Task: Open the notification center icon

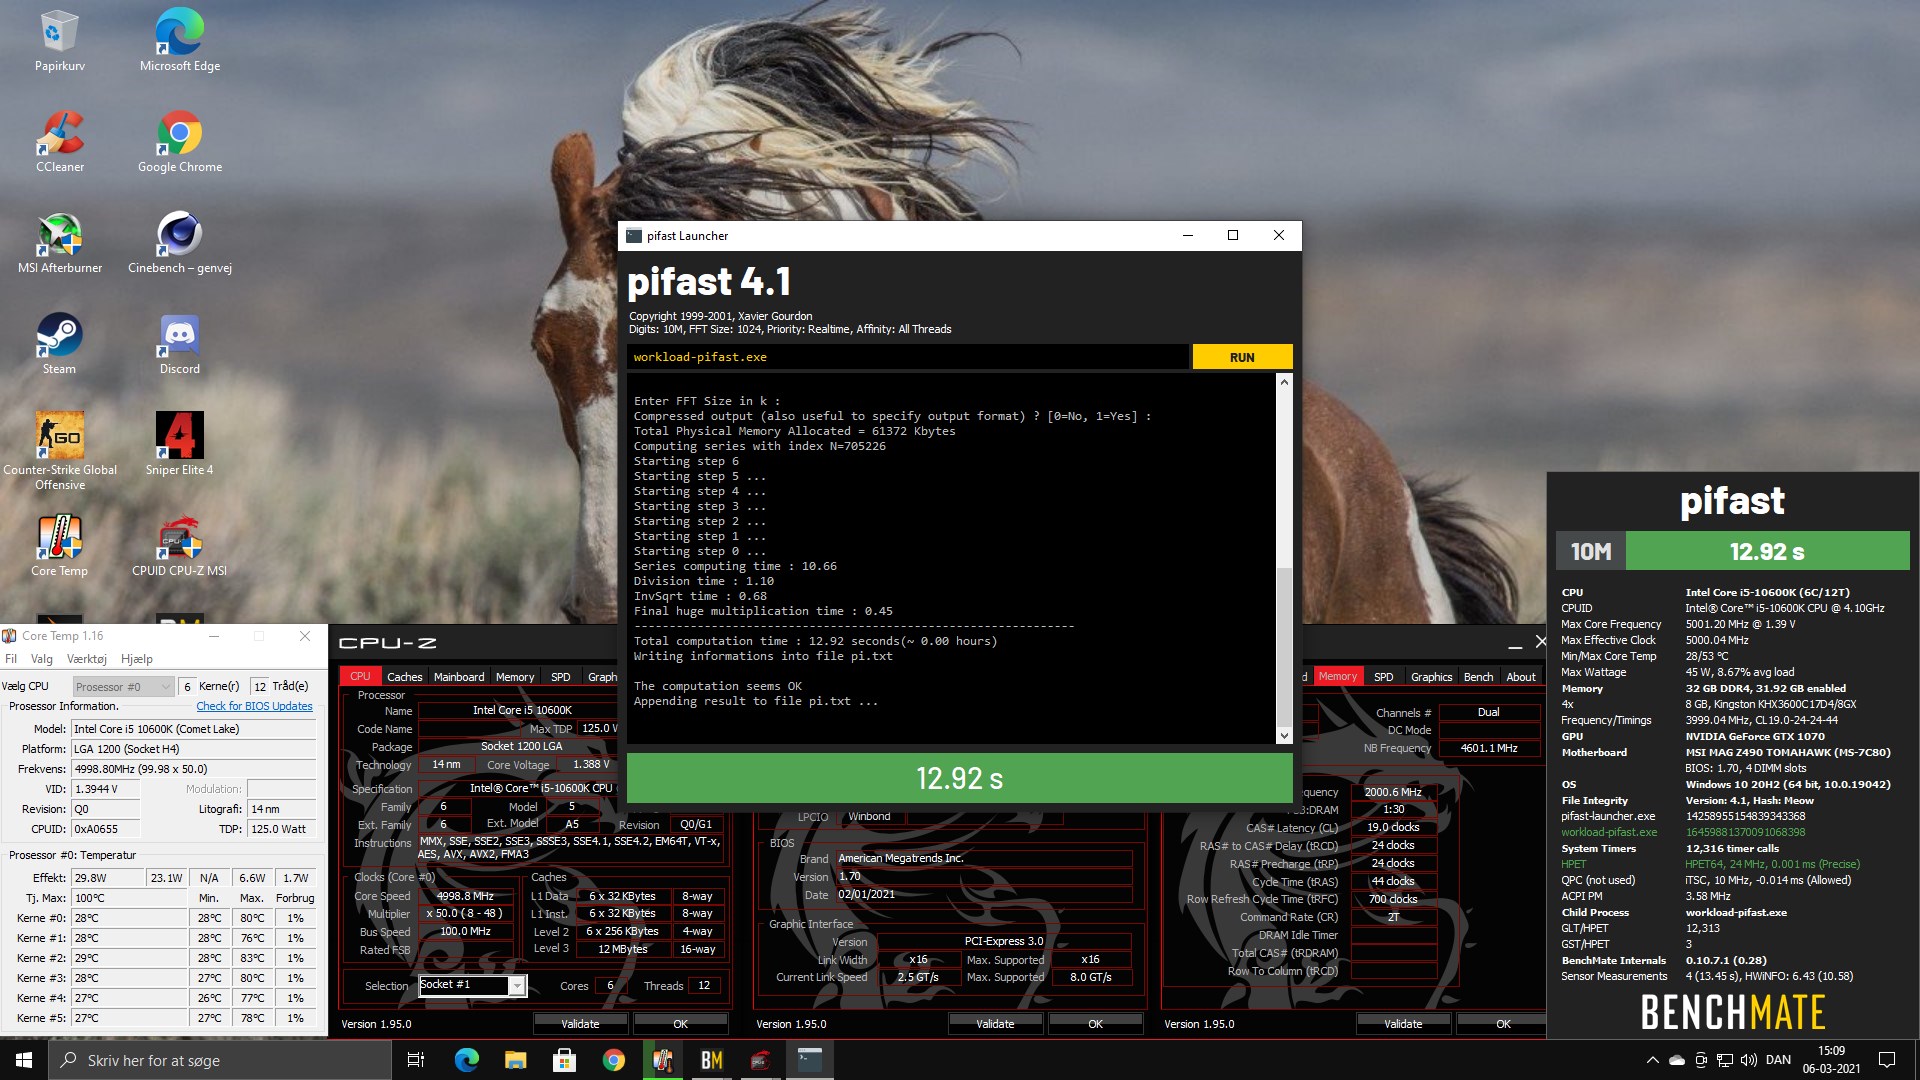Action: tap(1887, 1060)
